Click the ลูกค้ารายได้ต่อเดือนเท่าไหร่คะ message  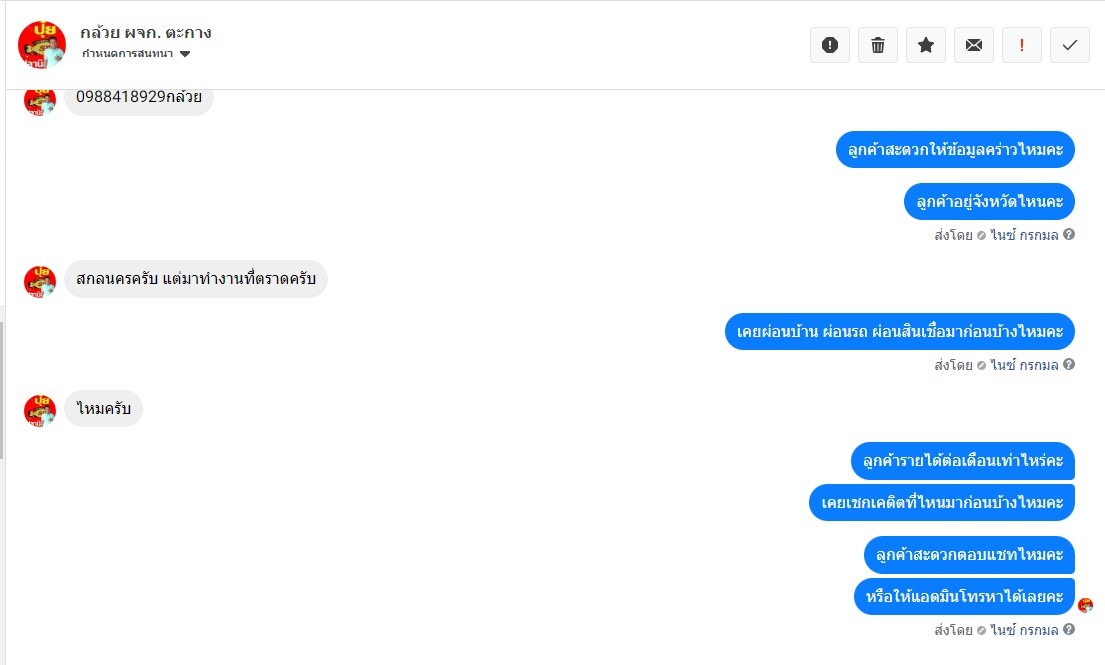click(x=964, y=461)
